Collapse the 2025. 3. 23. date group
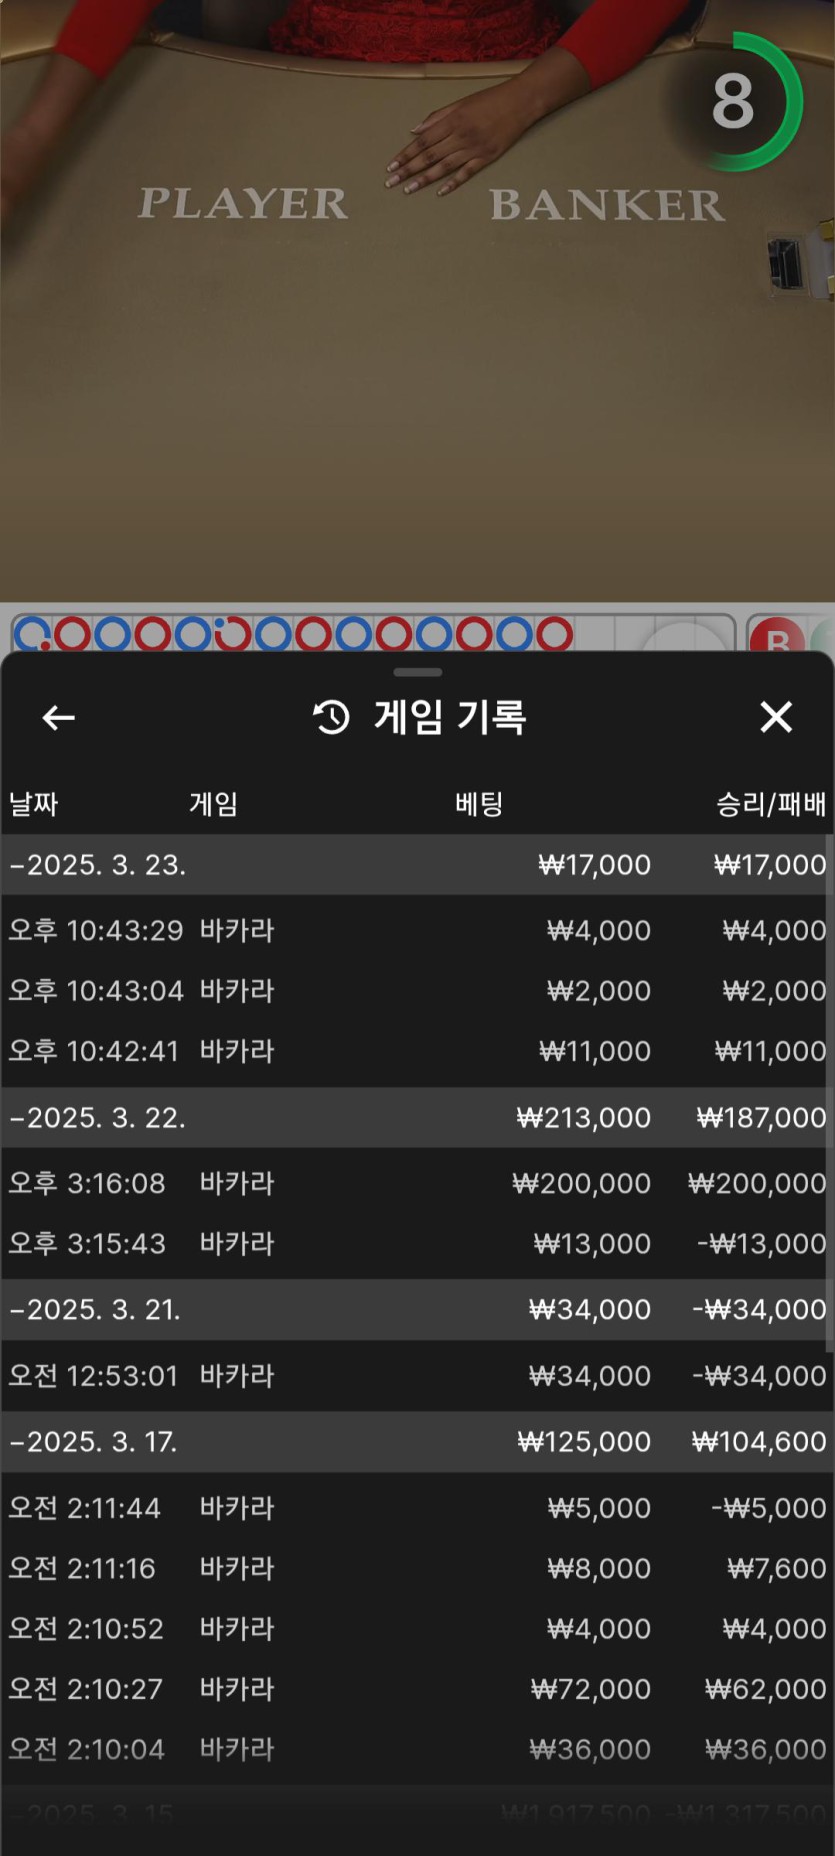The width and height of the screenshot is (835, 1856). (98, 865)
